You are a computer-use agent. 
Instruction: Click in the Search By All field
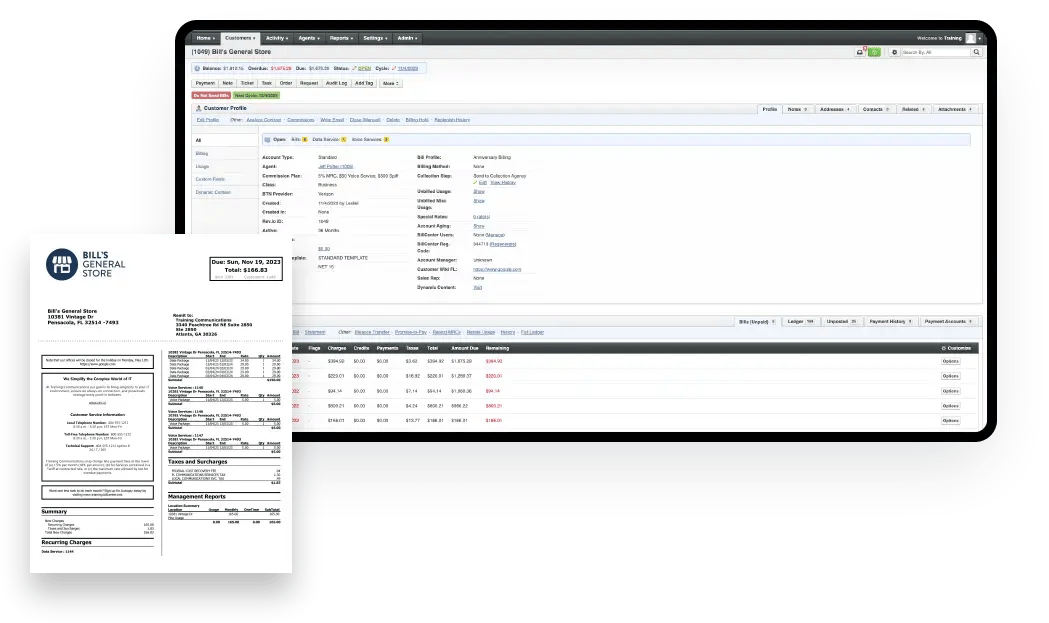click(935, 52)
